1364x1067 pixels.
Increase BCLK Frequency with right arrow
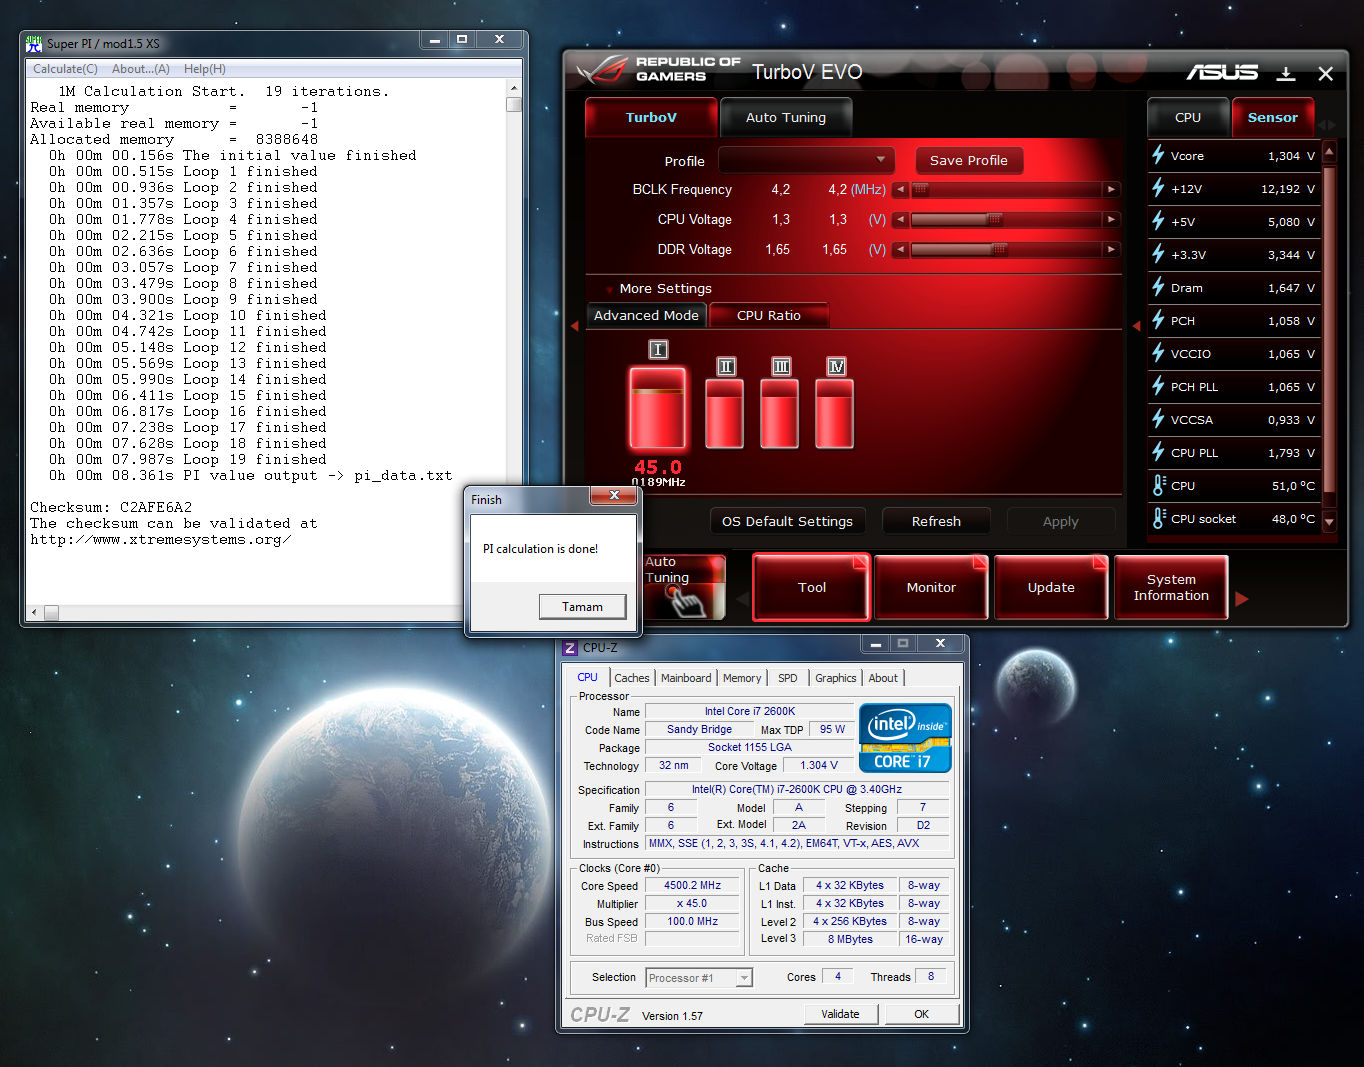point(1111,189)
